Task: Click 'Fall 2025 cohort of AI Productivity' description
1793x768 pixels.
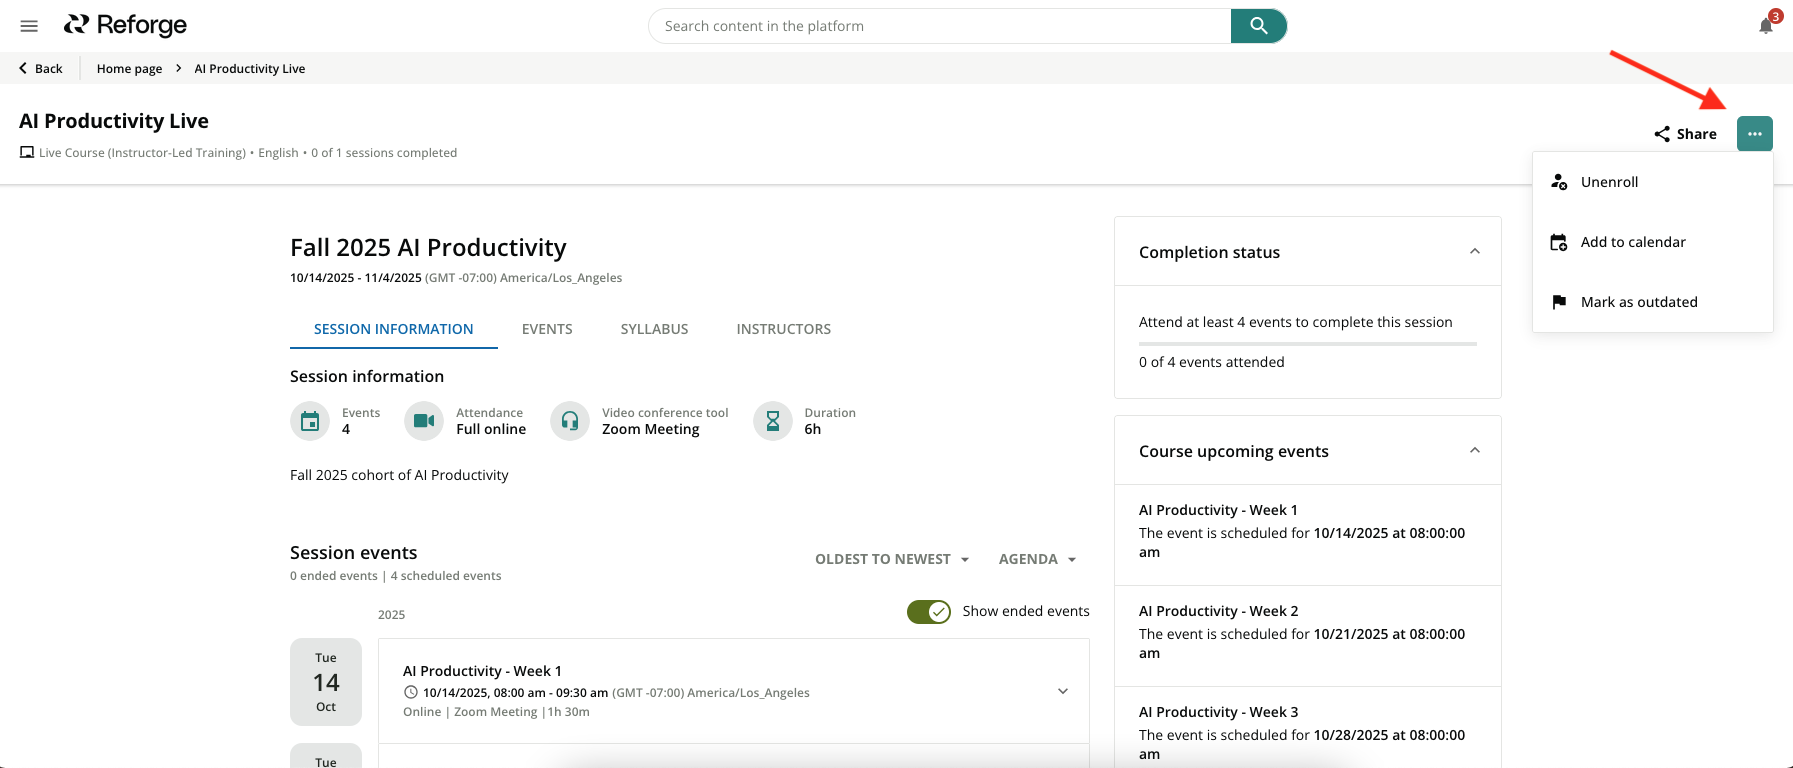Action: click(x=399, y=475)
